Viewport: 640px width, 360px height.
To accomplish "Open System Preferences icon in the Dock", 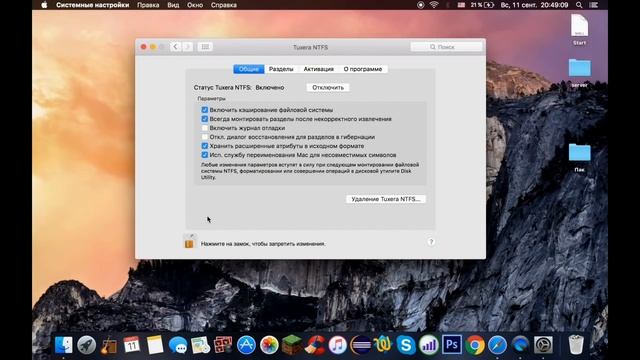I will tap(543, 345).
